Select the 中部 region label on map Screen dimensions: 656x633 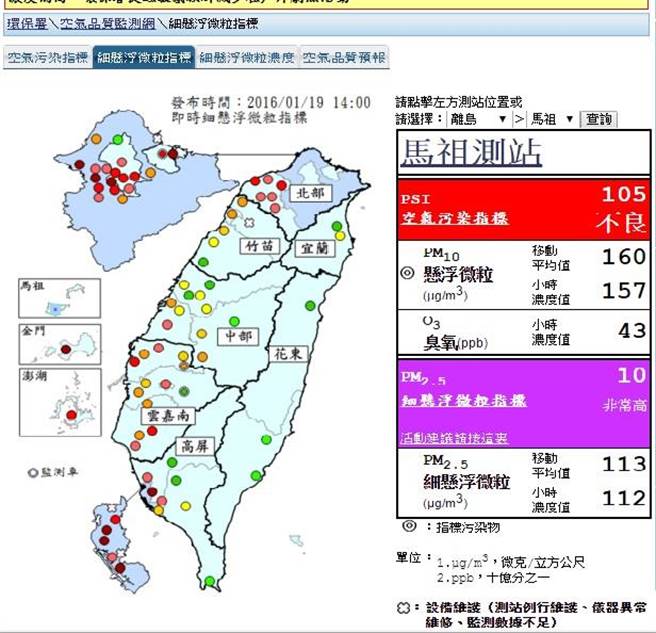pos(238,336)
